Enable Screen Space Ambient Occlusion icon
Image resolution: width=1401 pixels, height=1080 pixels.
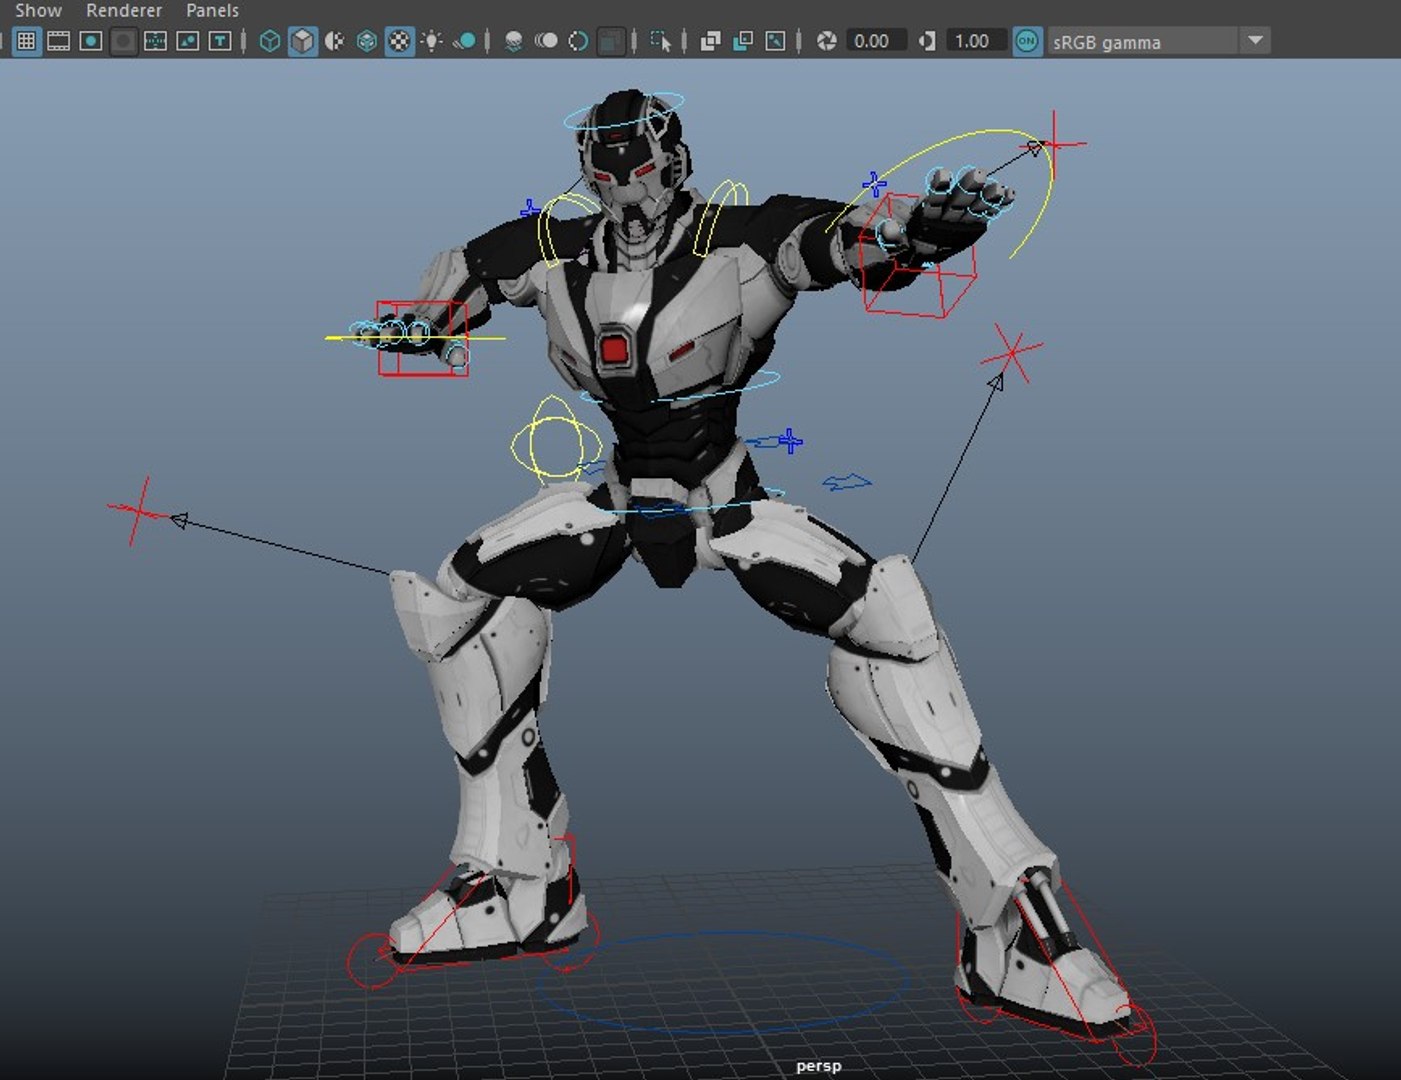(x=514, y=41)
